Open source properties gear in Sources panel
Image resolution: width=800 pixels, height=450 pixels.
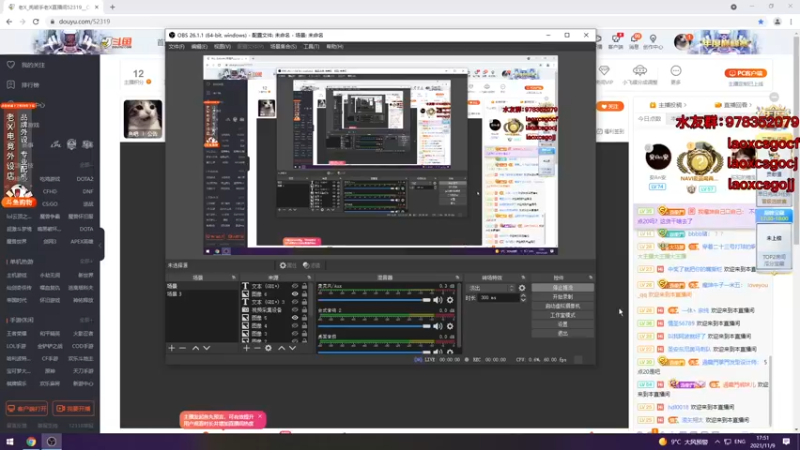(x=268, y=348)
